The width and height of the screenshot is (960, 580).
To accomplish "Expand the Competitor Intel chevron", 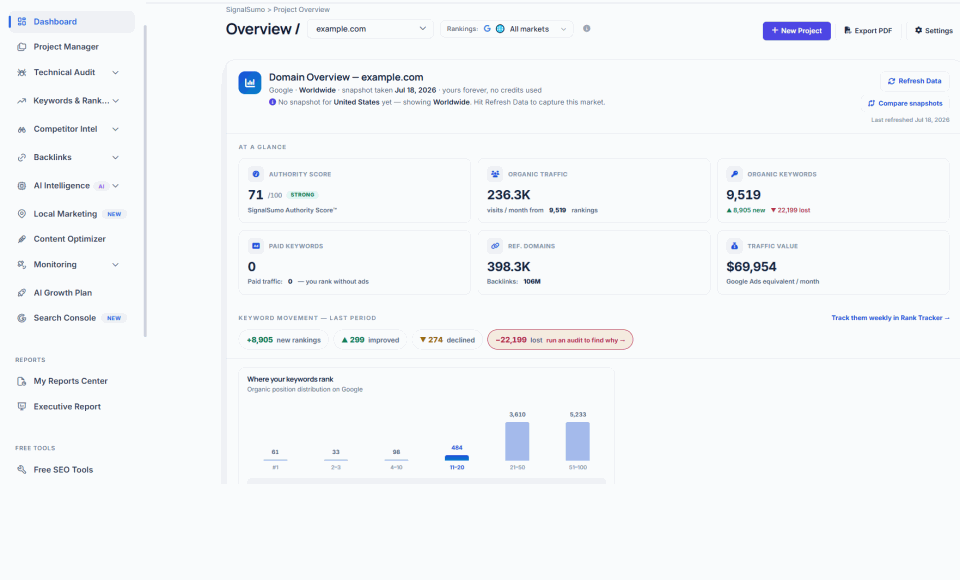I will click(x=115, y=129).
